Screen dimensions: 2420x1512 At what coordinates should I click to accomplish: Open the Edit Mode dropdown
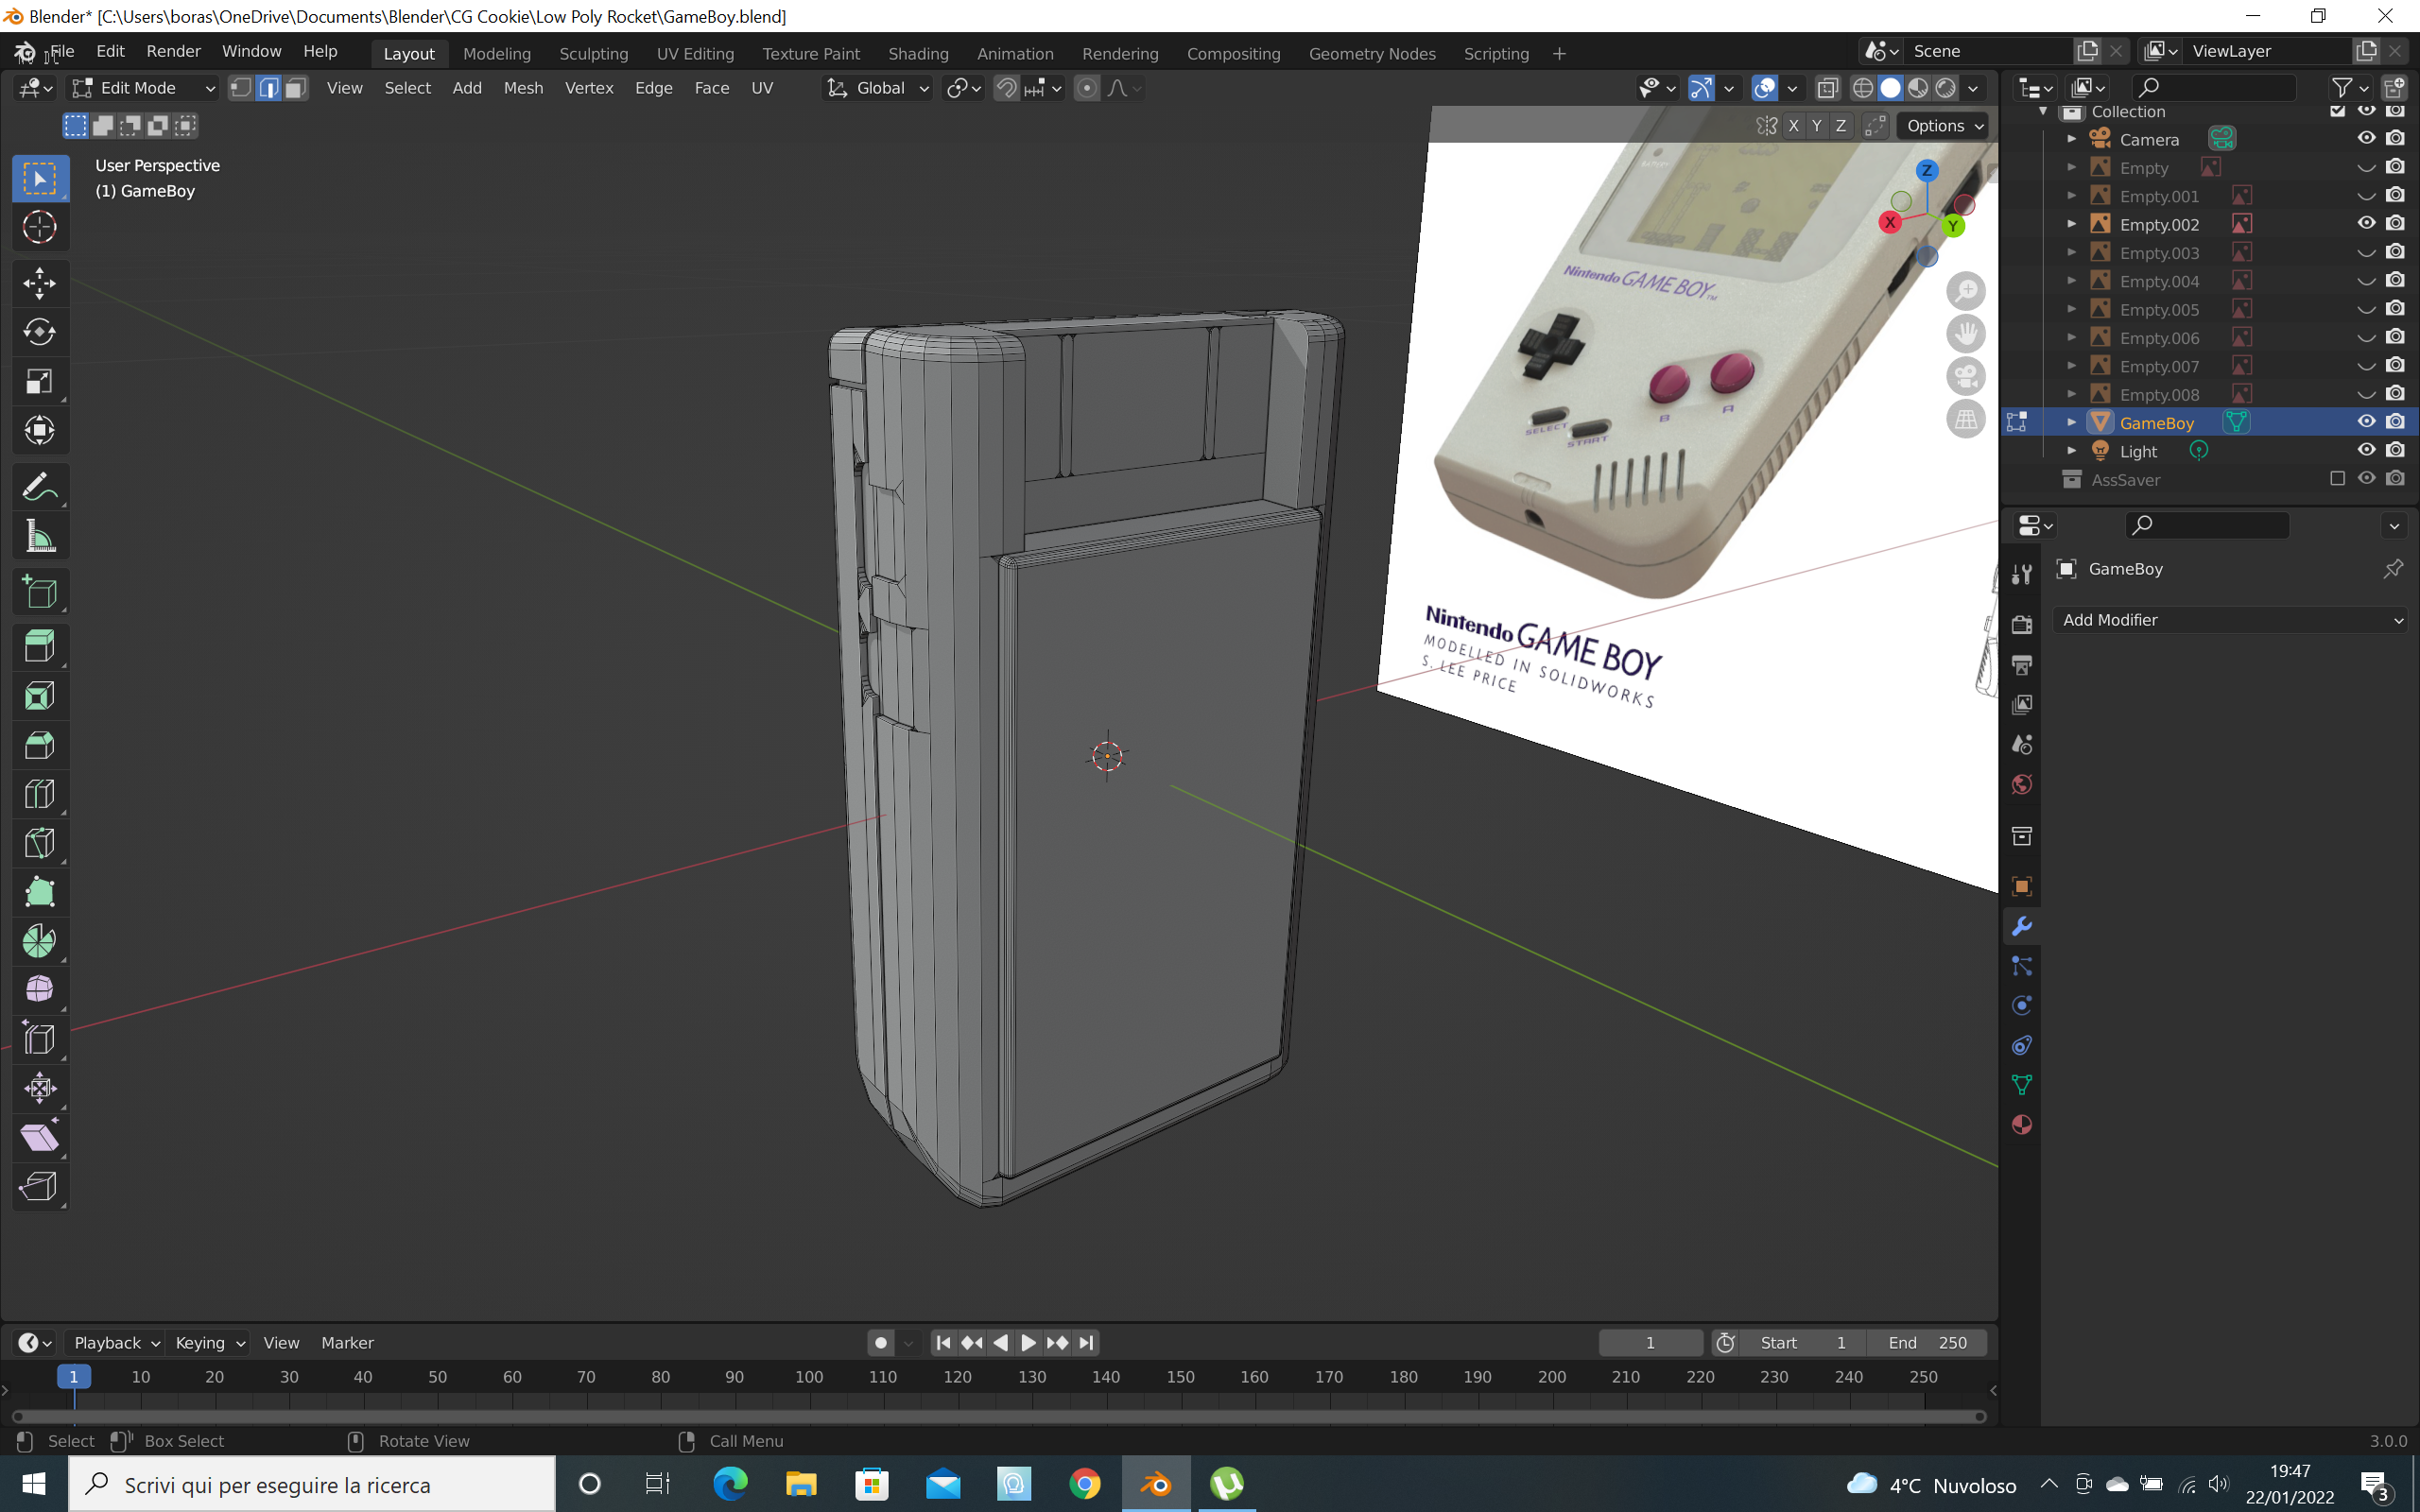point(143,88)
